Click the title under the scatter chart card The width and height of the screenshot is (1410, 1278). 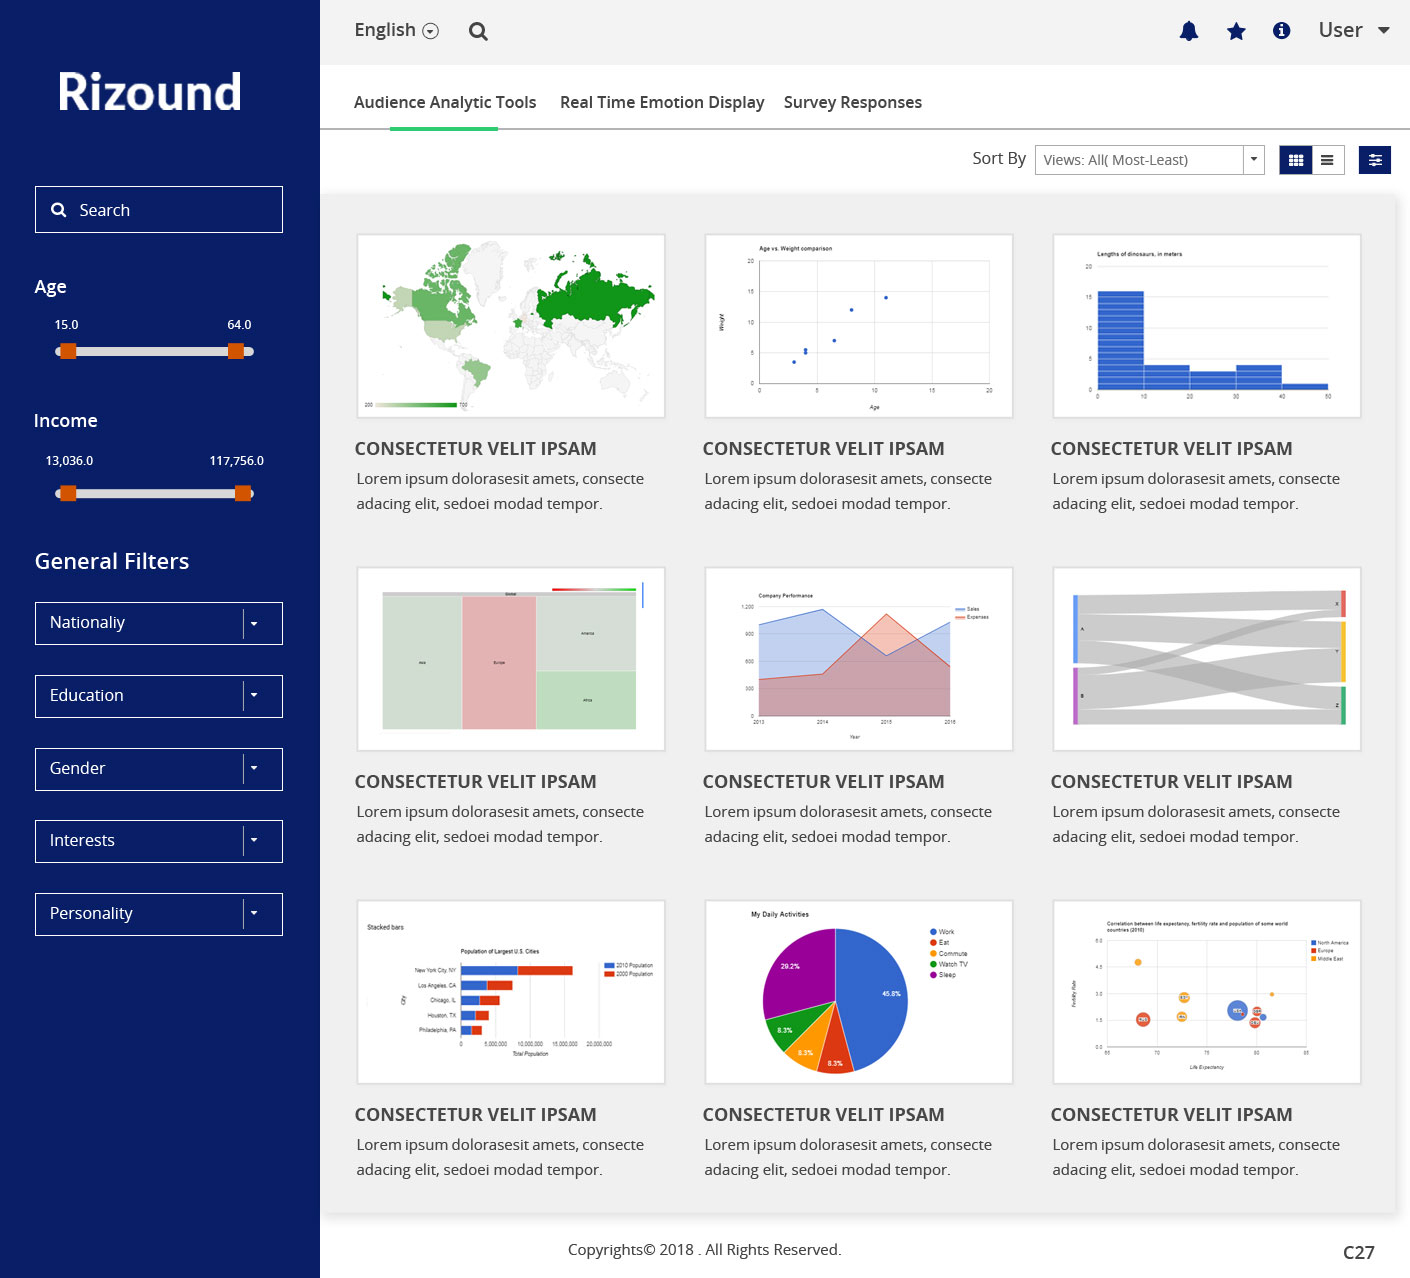(x=823, y=449)
